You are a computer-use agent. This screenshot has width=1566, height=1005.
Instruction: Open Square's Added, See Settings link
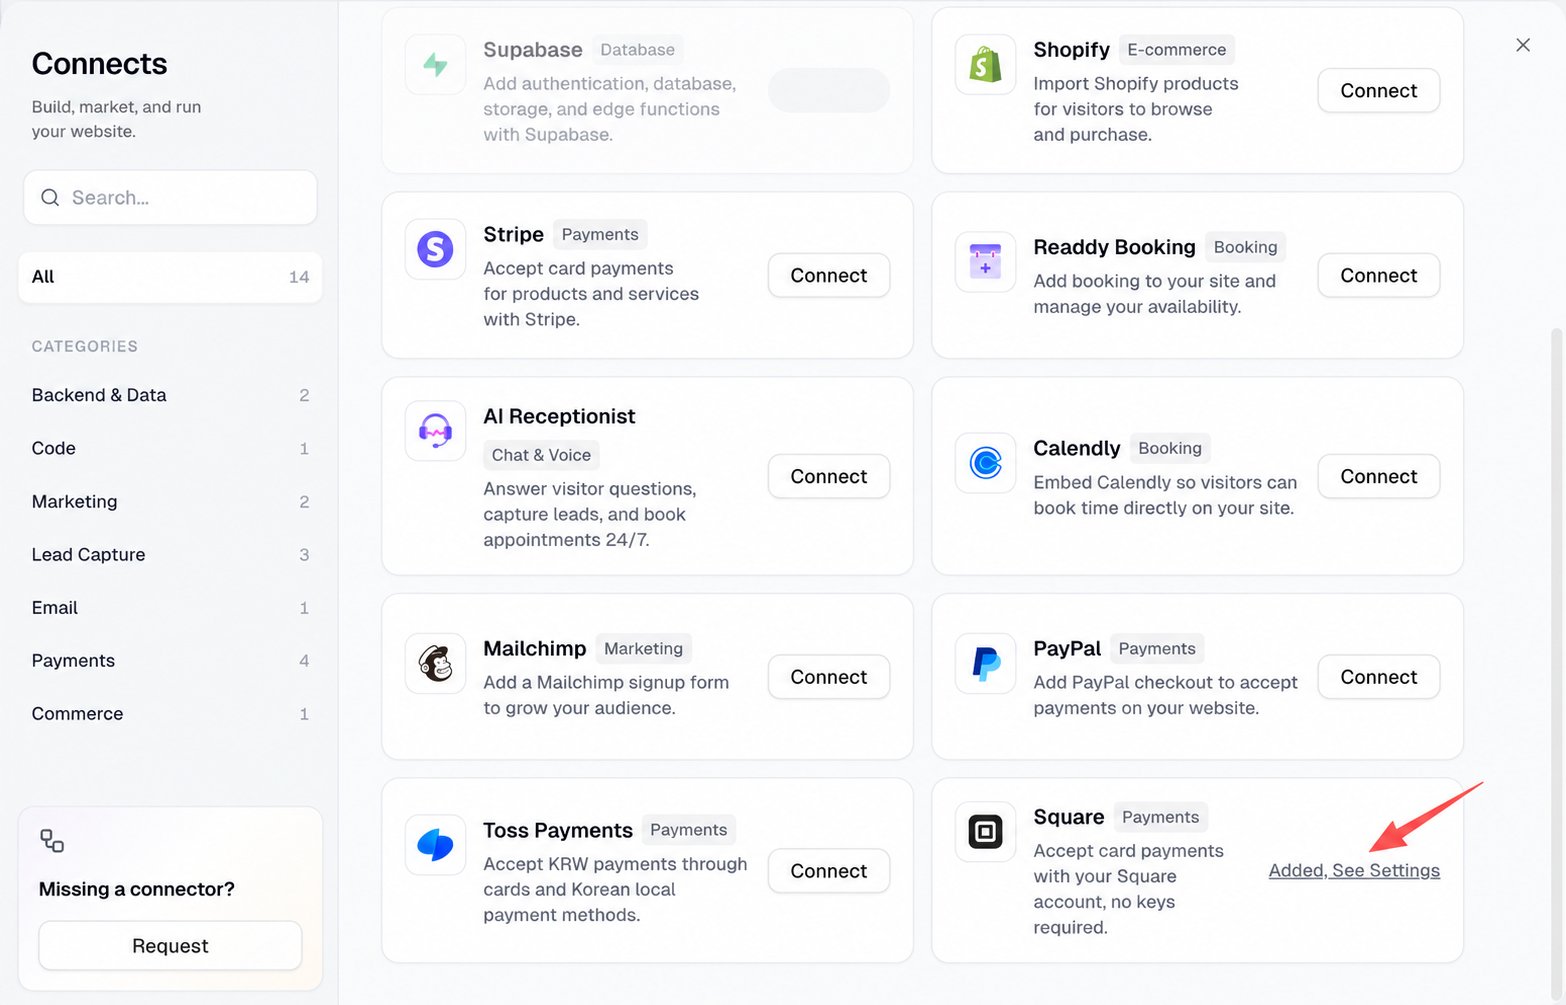1354,871
